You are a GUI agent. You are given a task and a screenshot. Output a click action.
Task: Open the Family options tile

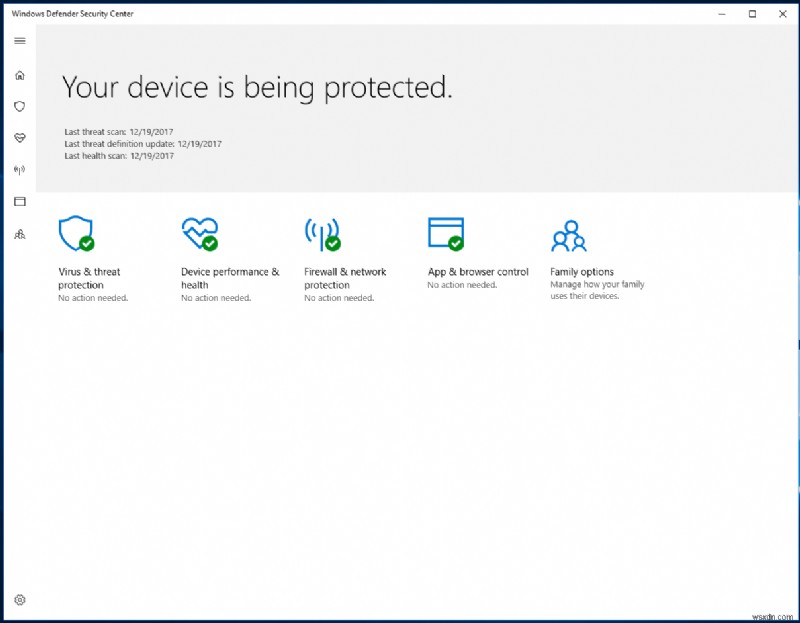pos(583,271)
